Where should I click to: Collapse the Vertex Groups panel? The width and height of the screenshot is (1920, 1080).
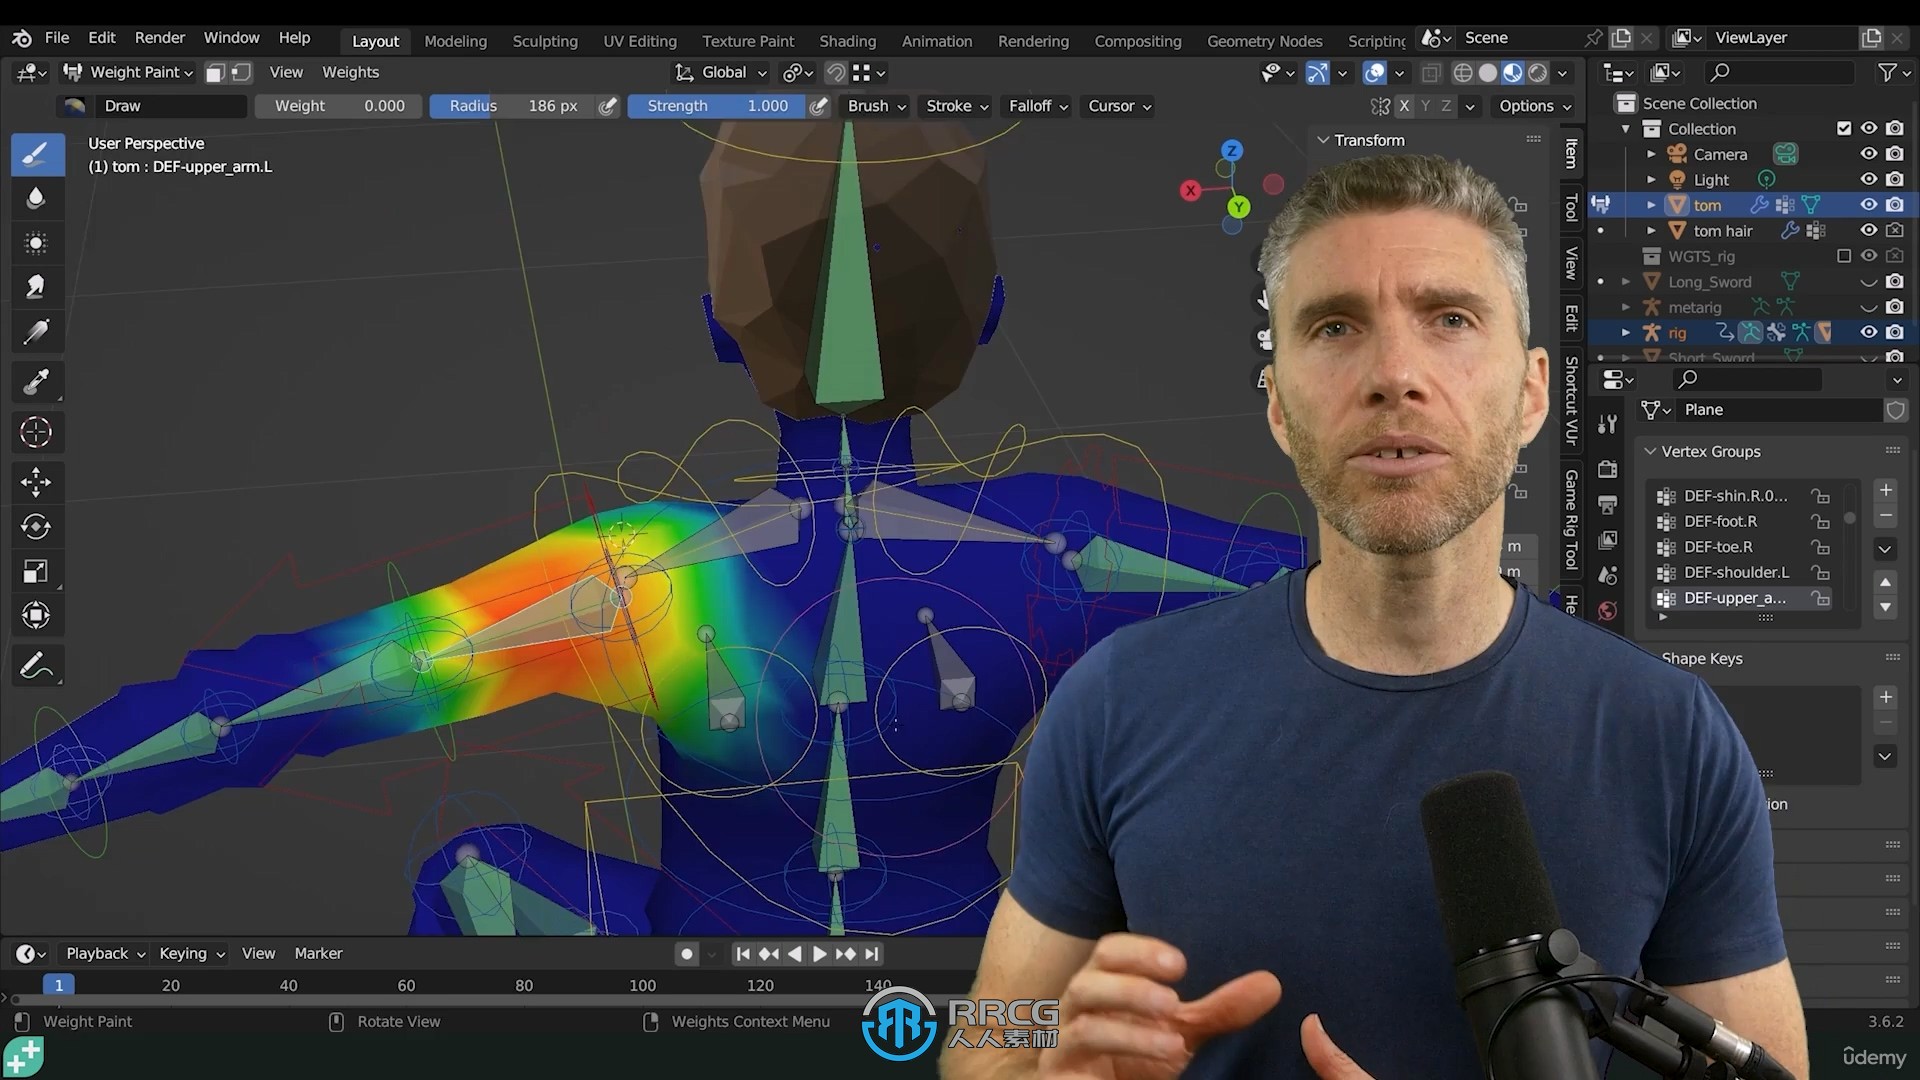coord(1651,452)
